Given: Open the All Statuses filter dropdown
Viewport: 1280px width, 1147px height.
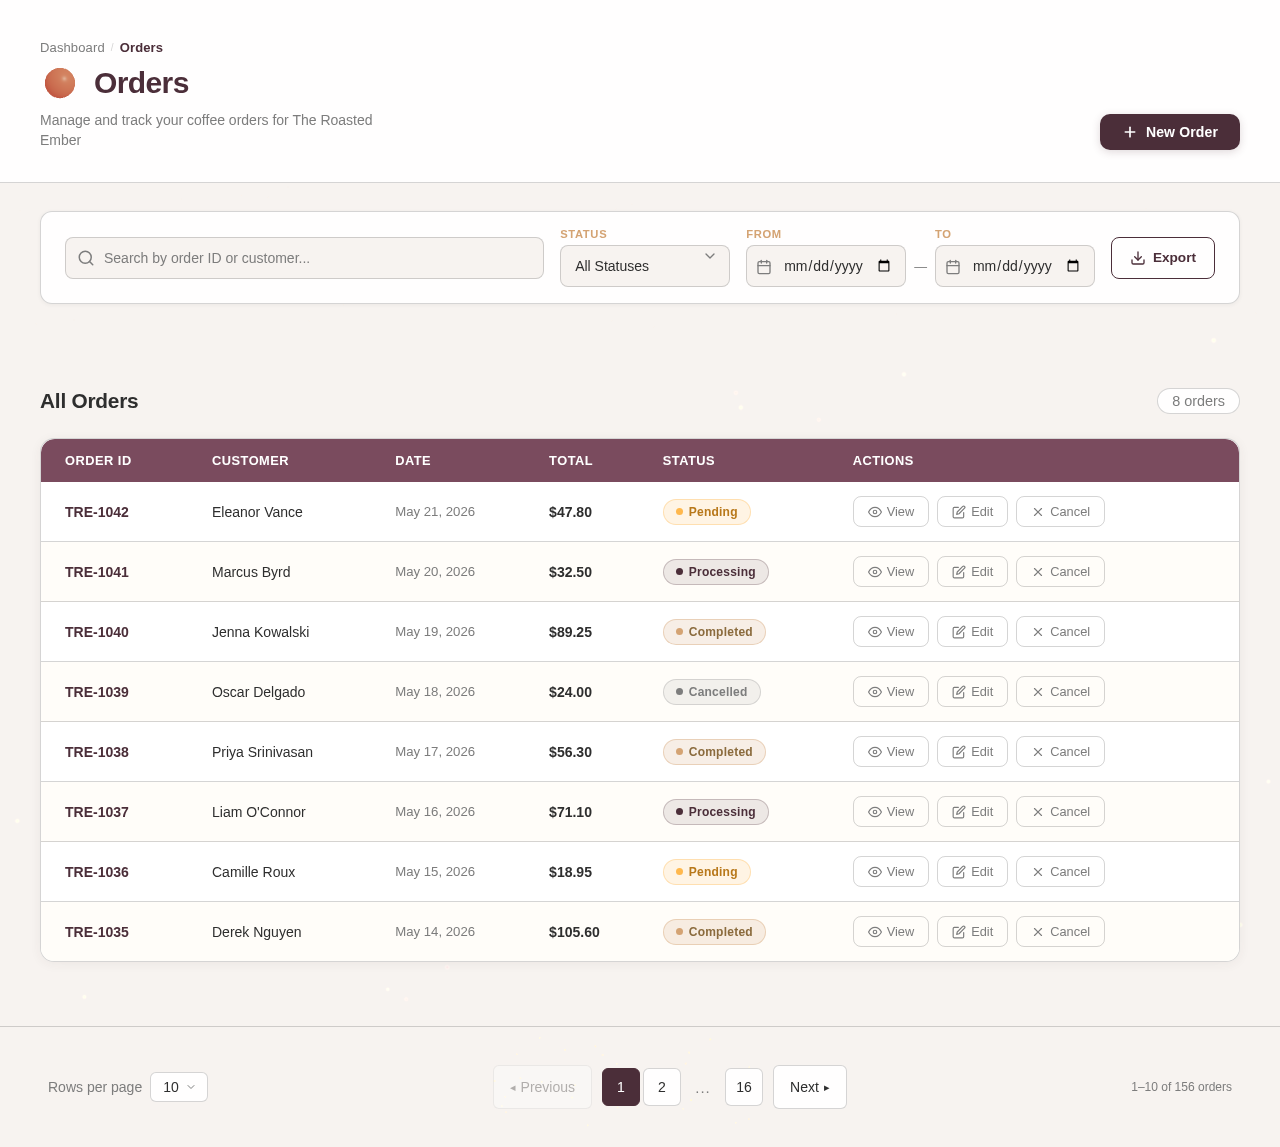Looking at the screenshot, I should tap(645, 266).
